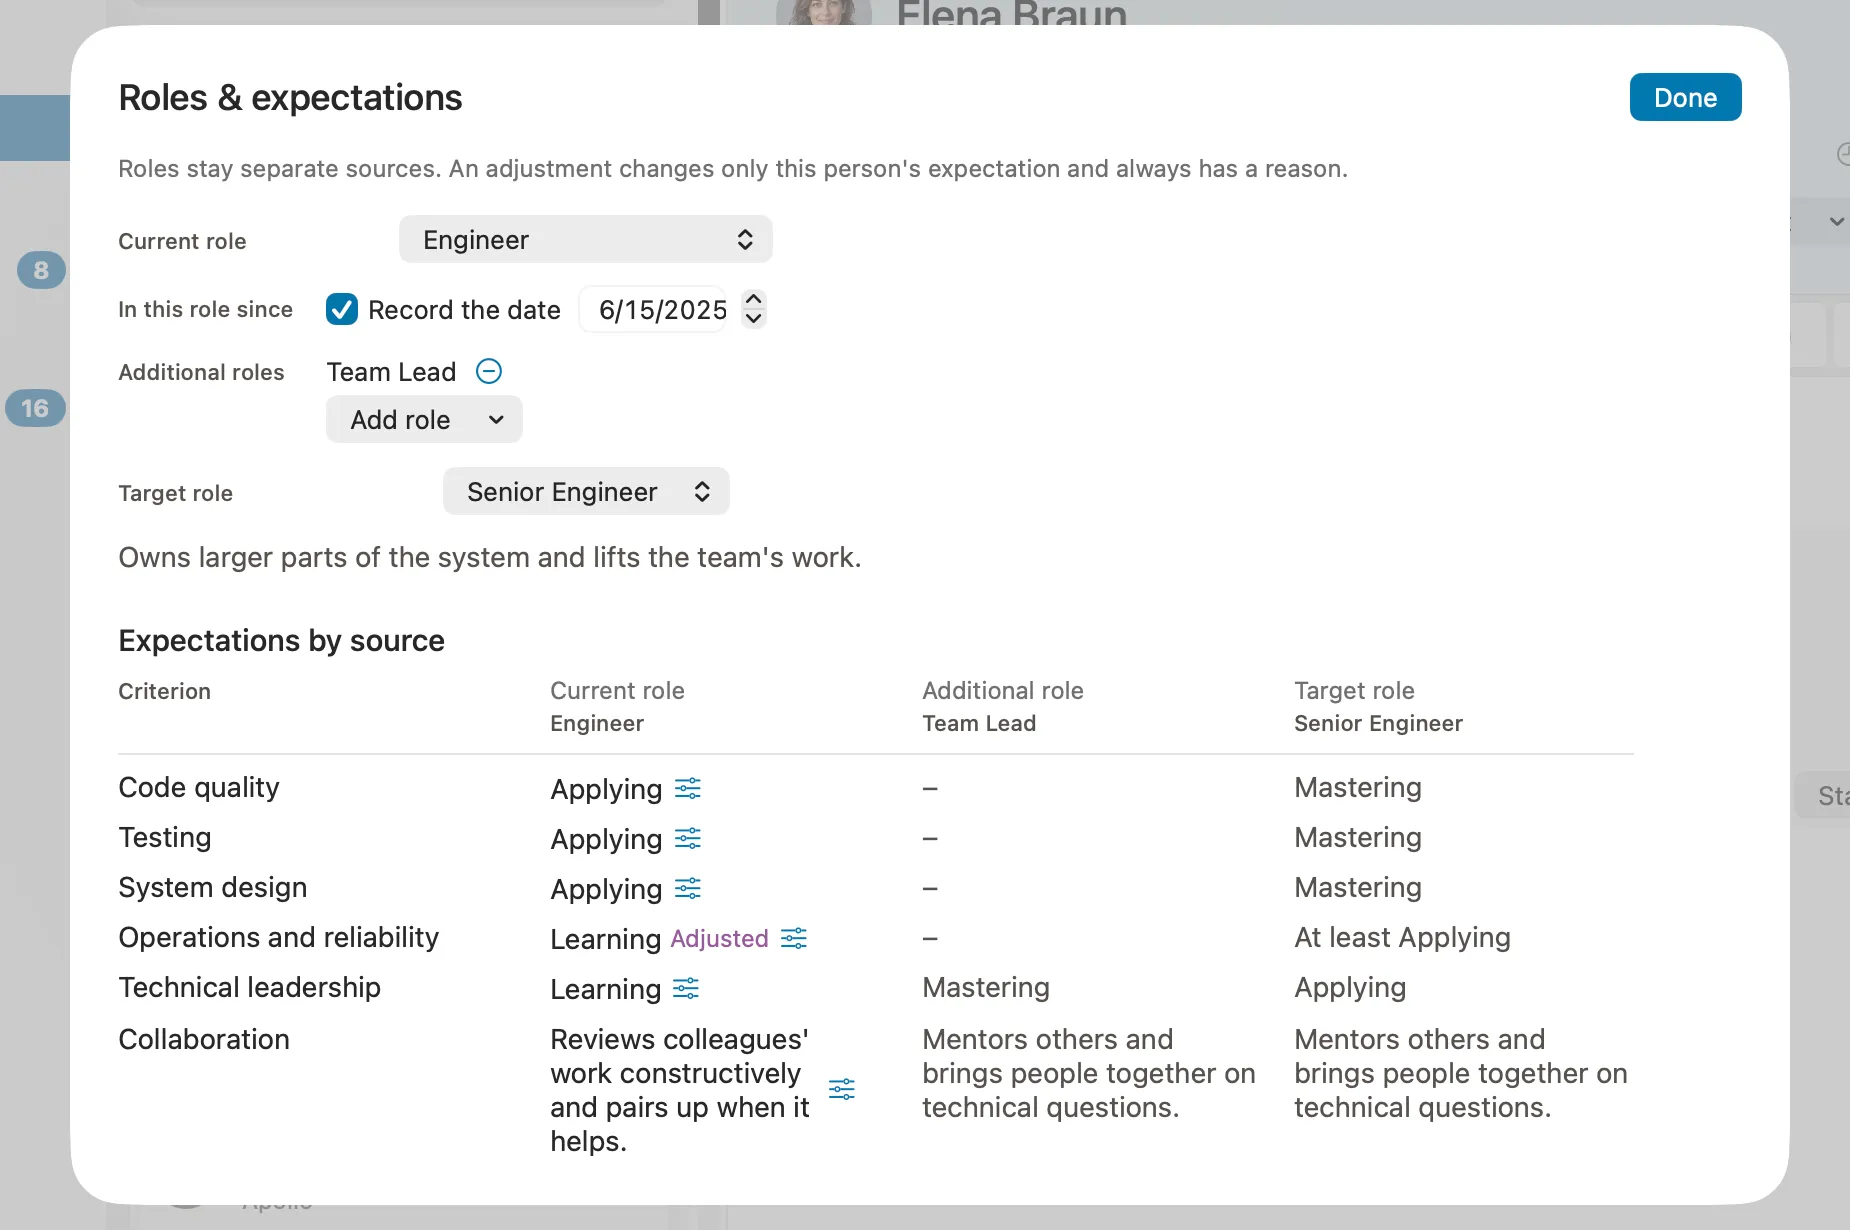The image size is (1850, 1230).
Task: Click Mastering target for Code quality
Action: click(x=1358, y=787)
